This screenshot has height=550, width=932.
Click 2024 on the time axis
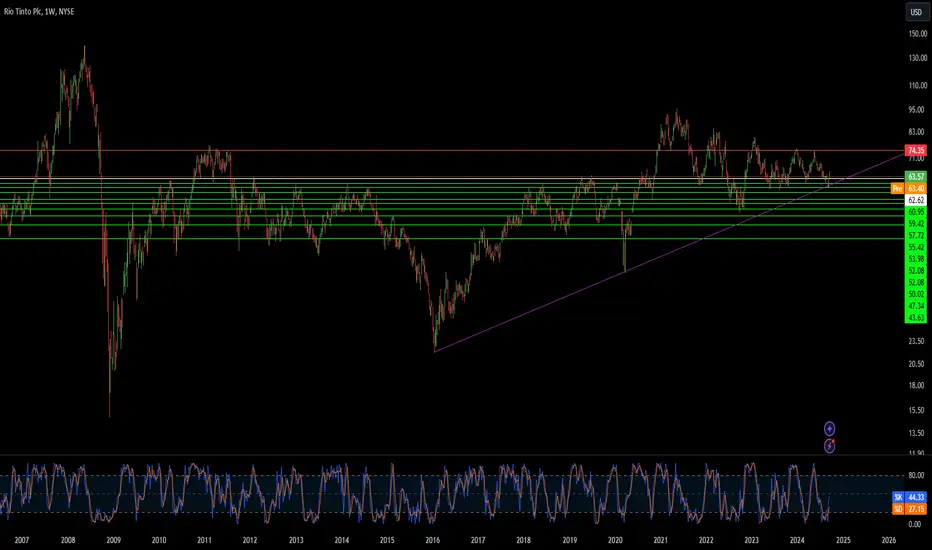(x=797, y=540)
